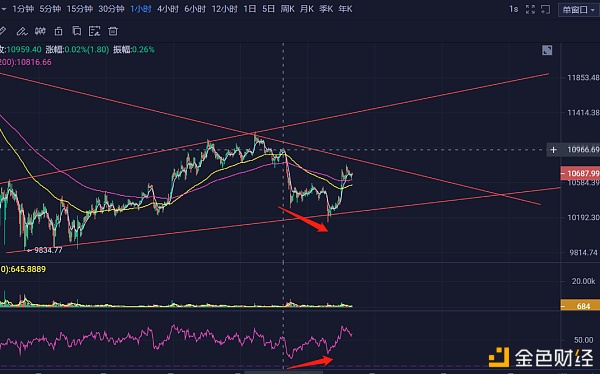Viewport: 600px width, 374px height.
Task: Click the red 10687.99 current price label
Action: point(580,173)
